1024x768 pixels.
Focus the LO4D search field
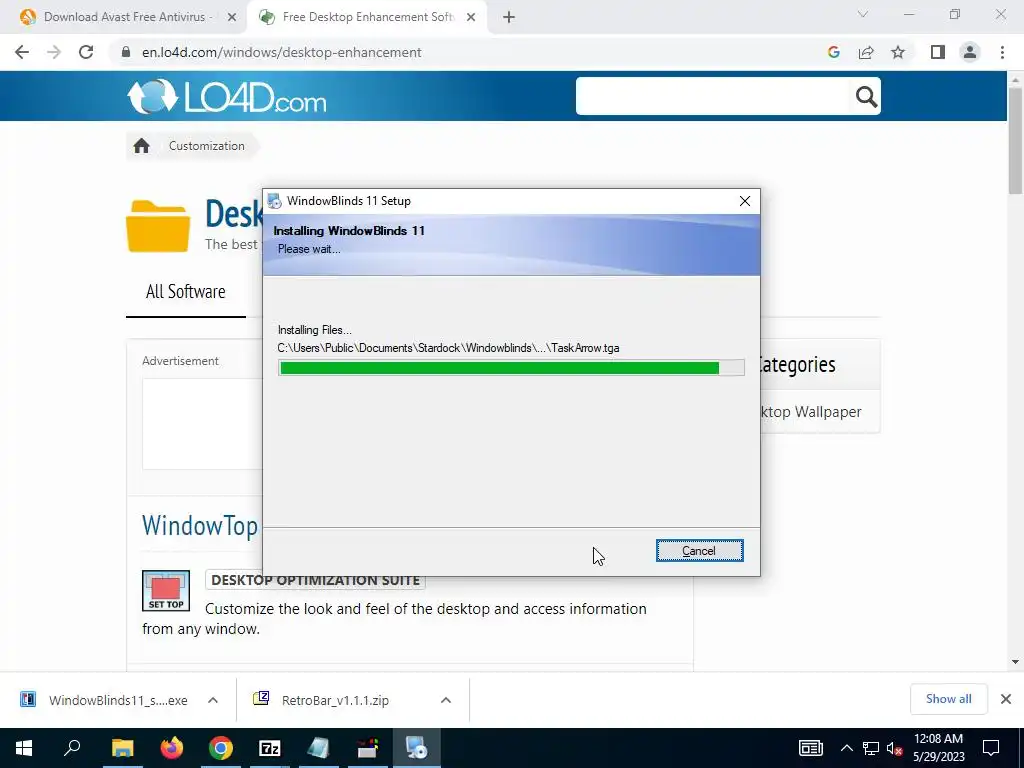pyautogui.click(x=712, y=96)
